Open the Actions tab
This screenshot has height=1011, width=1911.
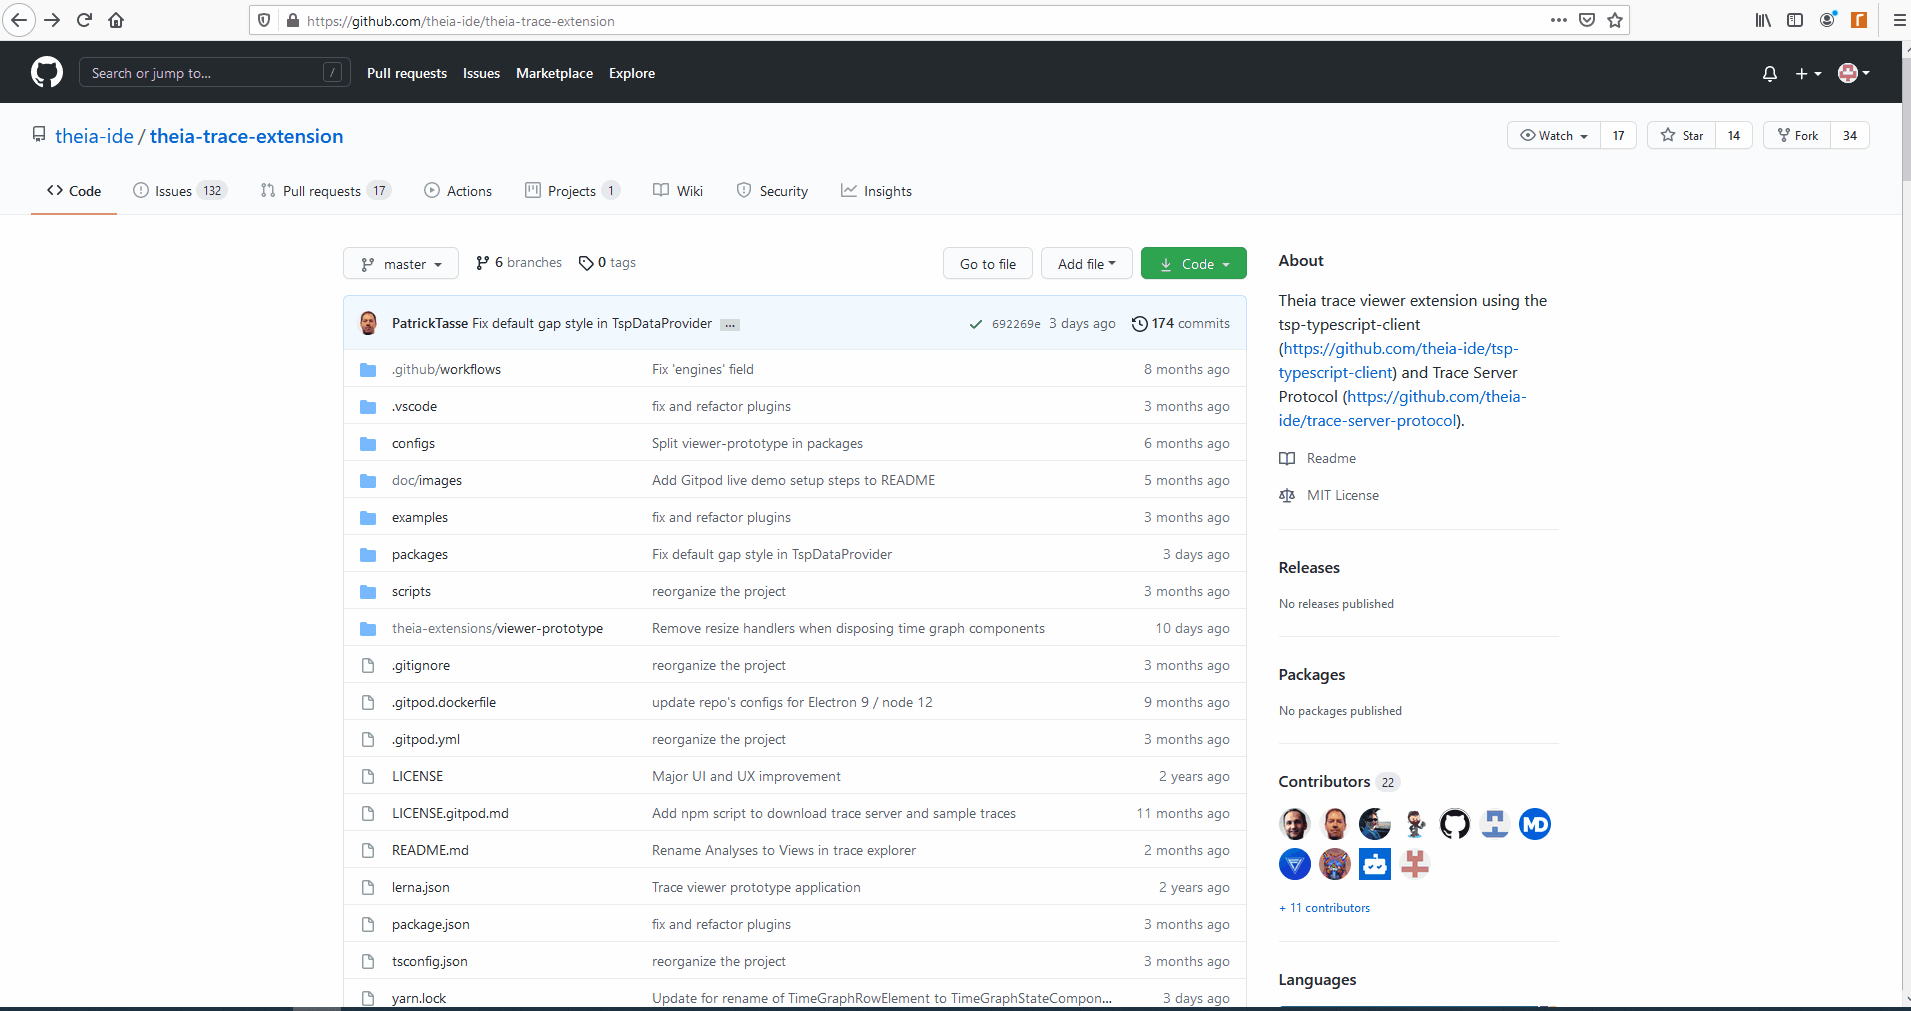pos(458,191)
